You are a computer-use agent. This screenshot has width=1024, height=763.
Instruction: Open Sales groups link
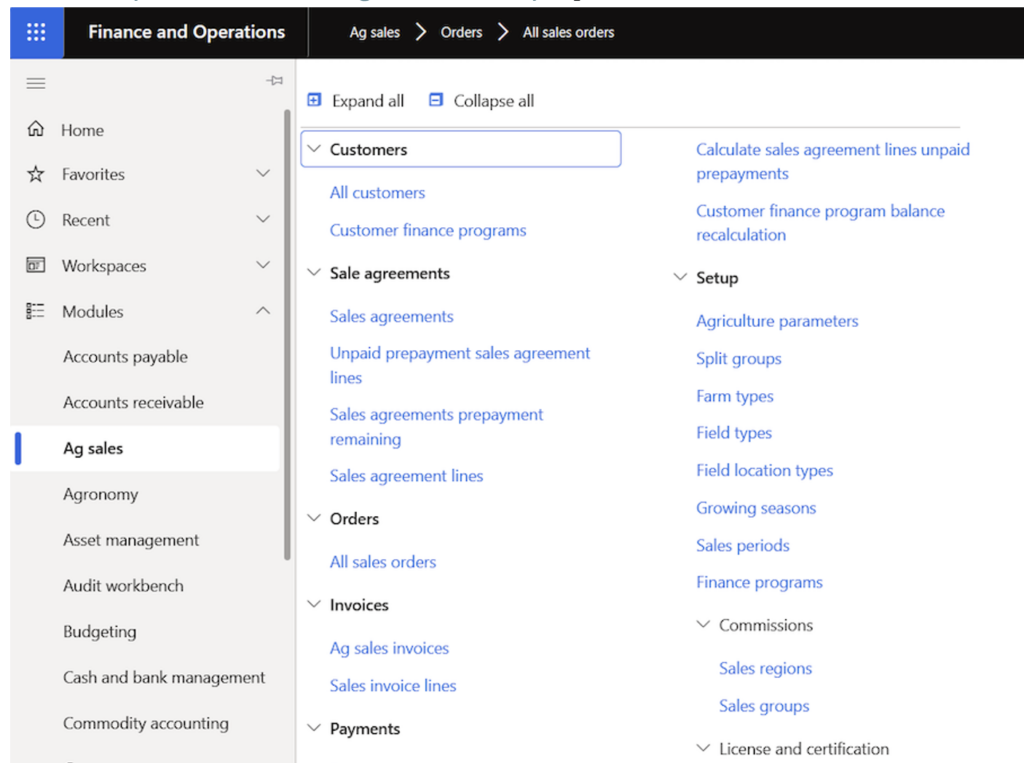point(764,706)
